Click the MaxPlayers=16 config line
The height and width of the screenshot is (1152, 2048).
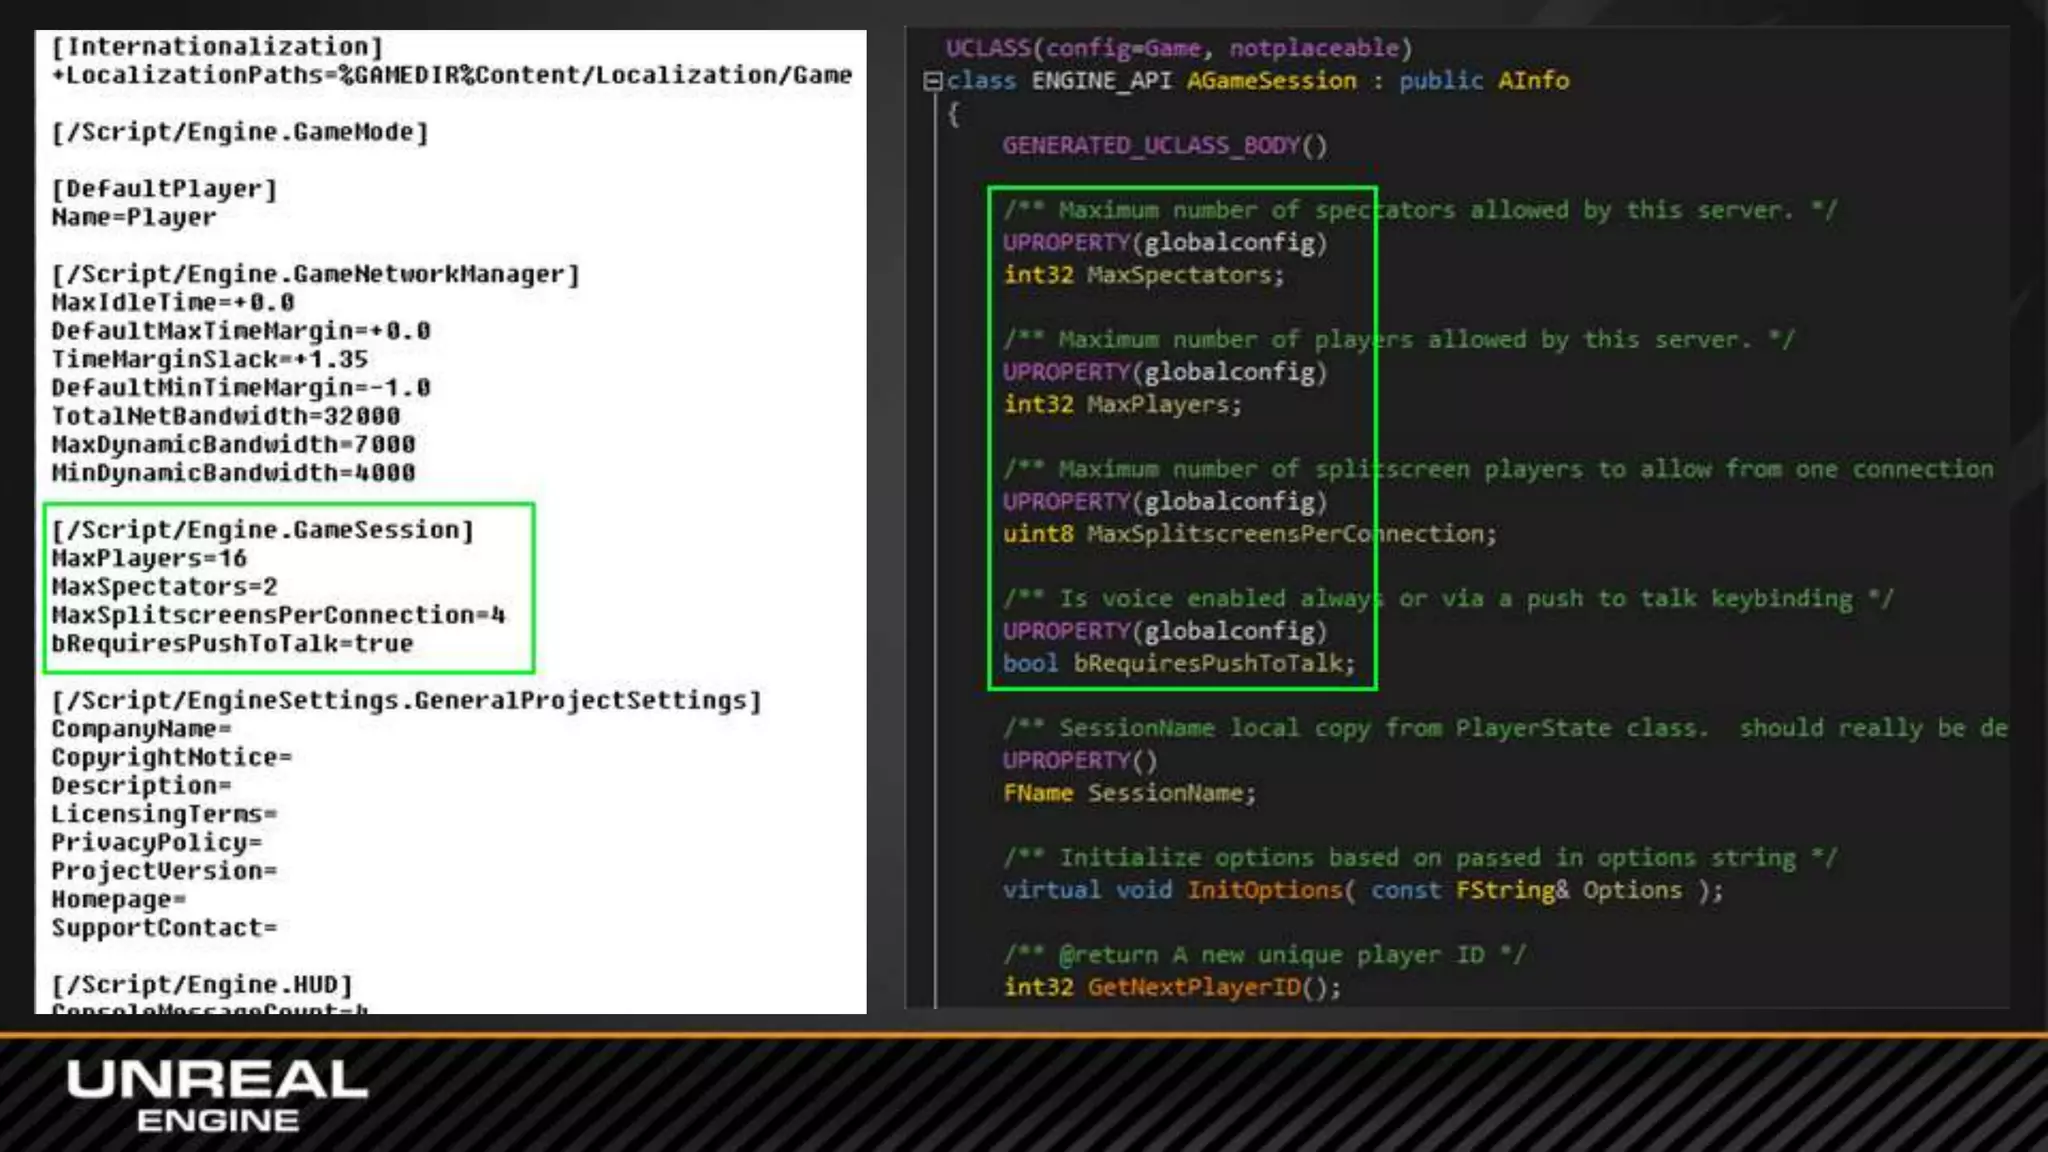tap(149, 558)
